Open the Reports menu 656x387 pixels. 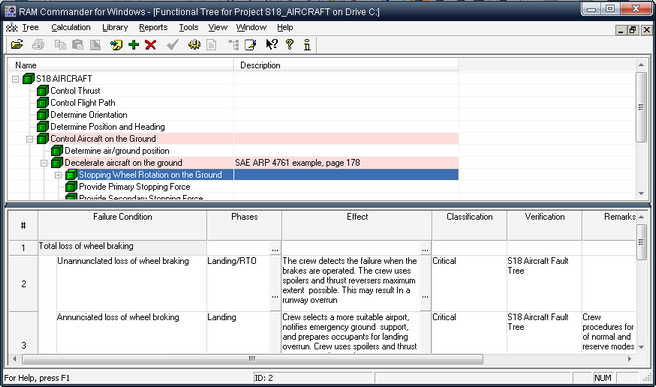pos(153,28)
